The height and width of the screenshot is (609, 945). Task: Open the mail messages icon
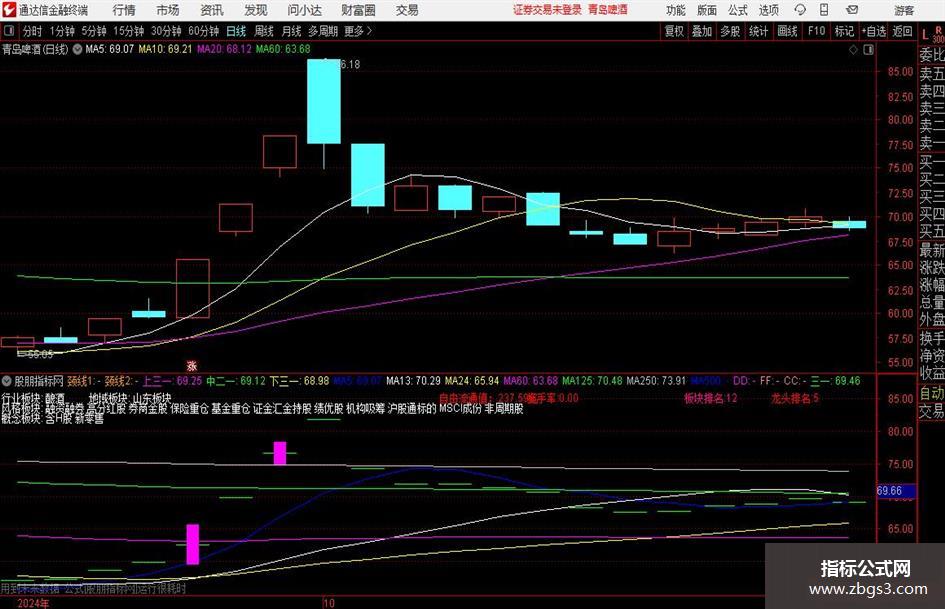click(x=852, y=10)
